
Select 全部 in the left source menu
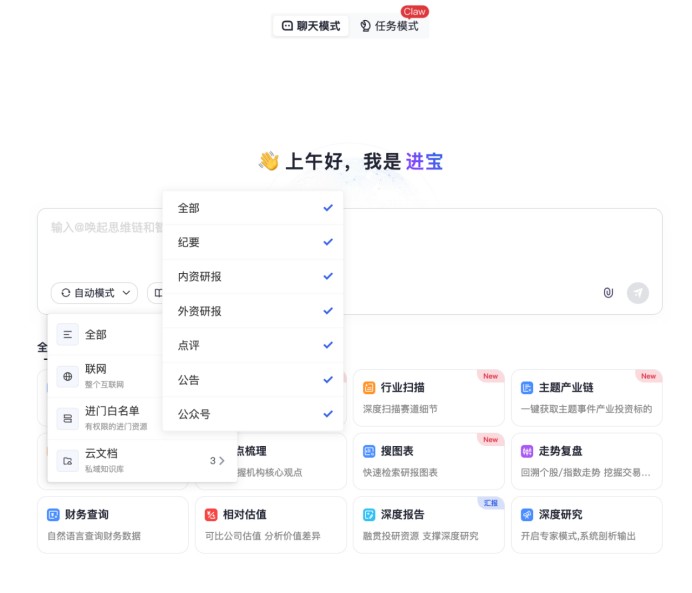105,334
